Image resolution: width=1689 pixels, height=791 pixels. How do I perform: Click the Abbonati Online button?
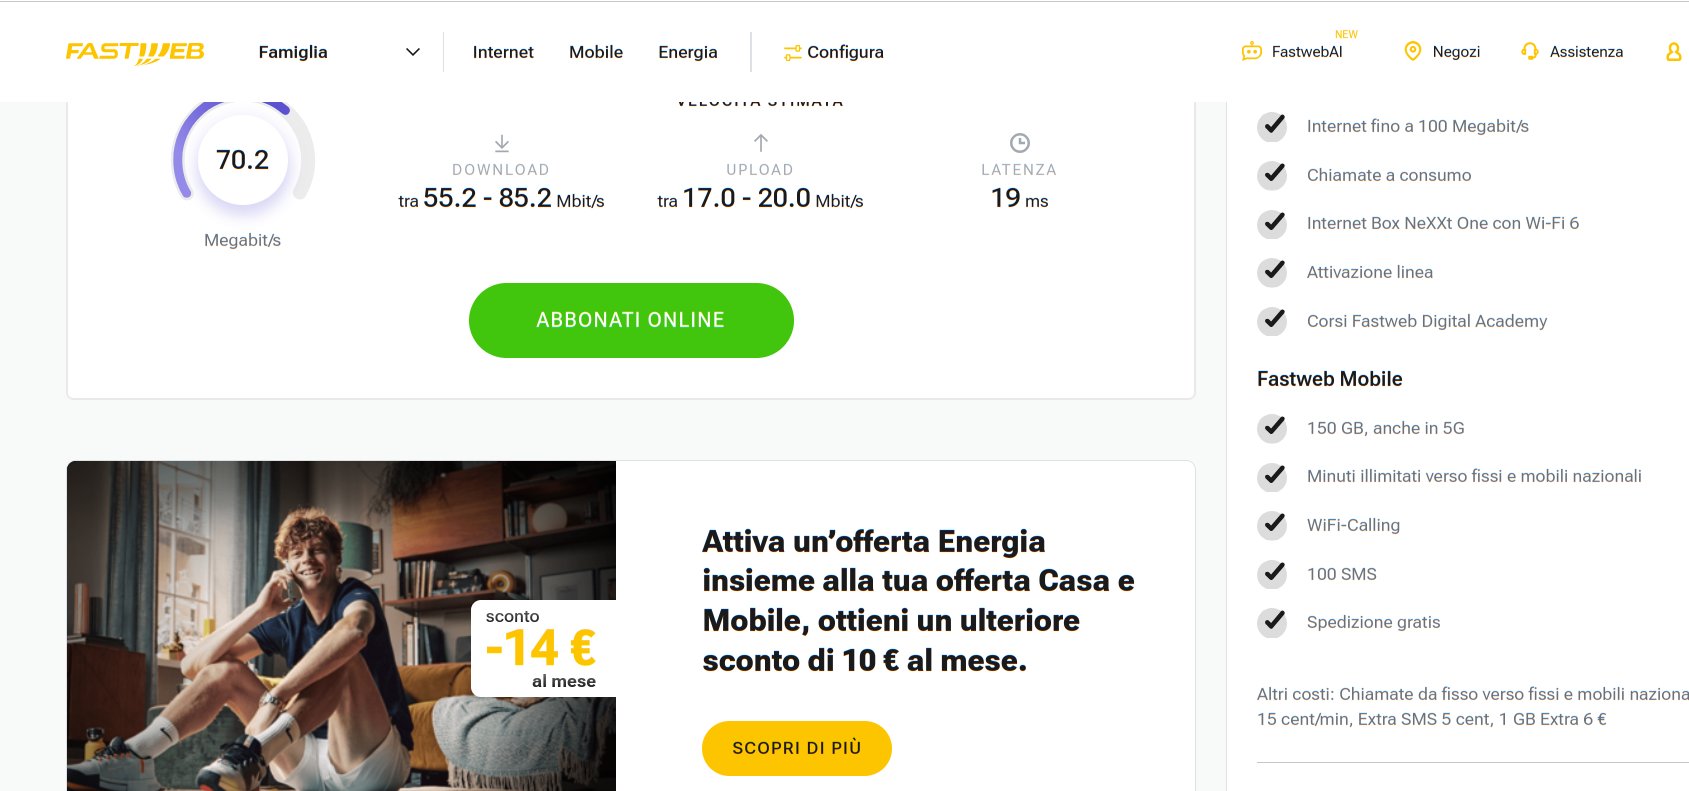(631, 320)
